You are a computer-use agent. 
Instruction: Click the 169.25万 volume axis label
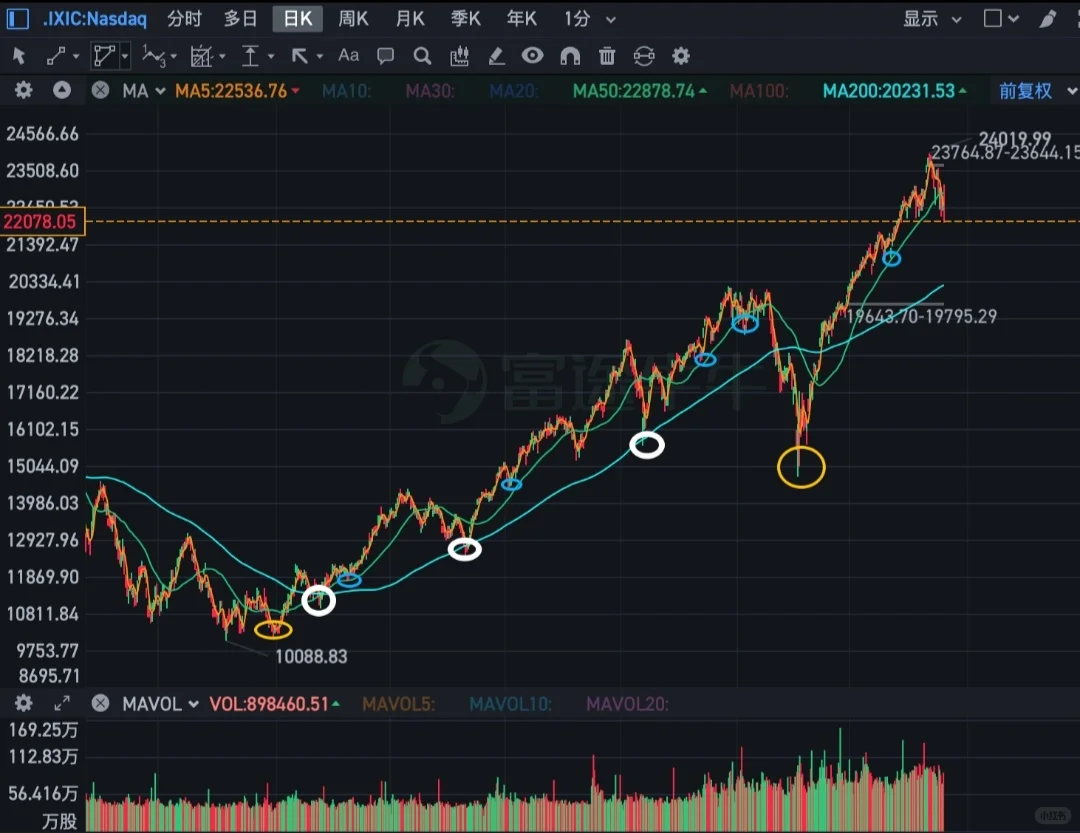(x=43, y=730)
